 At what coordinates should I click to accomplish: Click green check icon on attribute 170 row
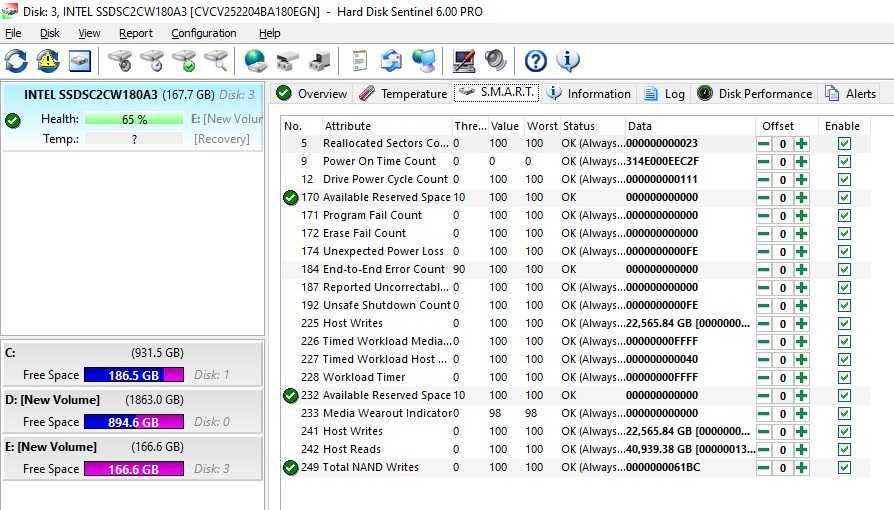[291, 197]
